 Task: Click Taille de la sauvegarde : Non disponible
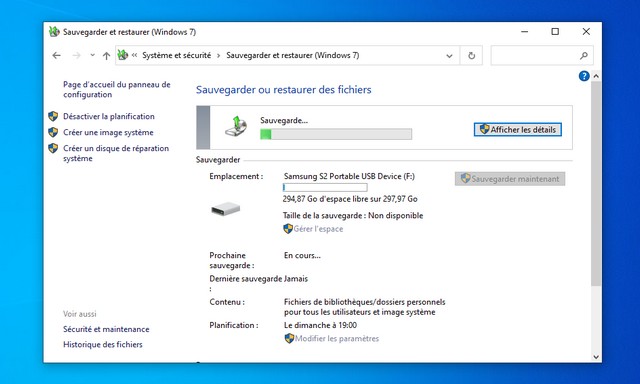click(x=353, y=215)
